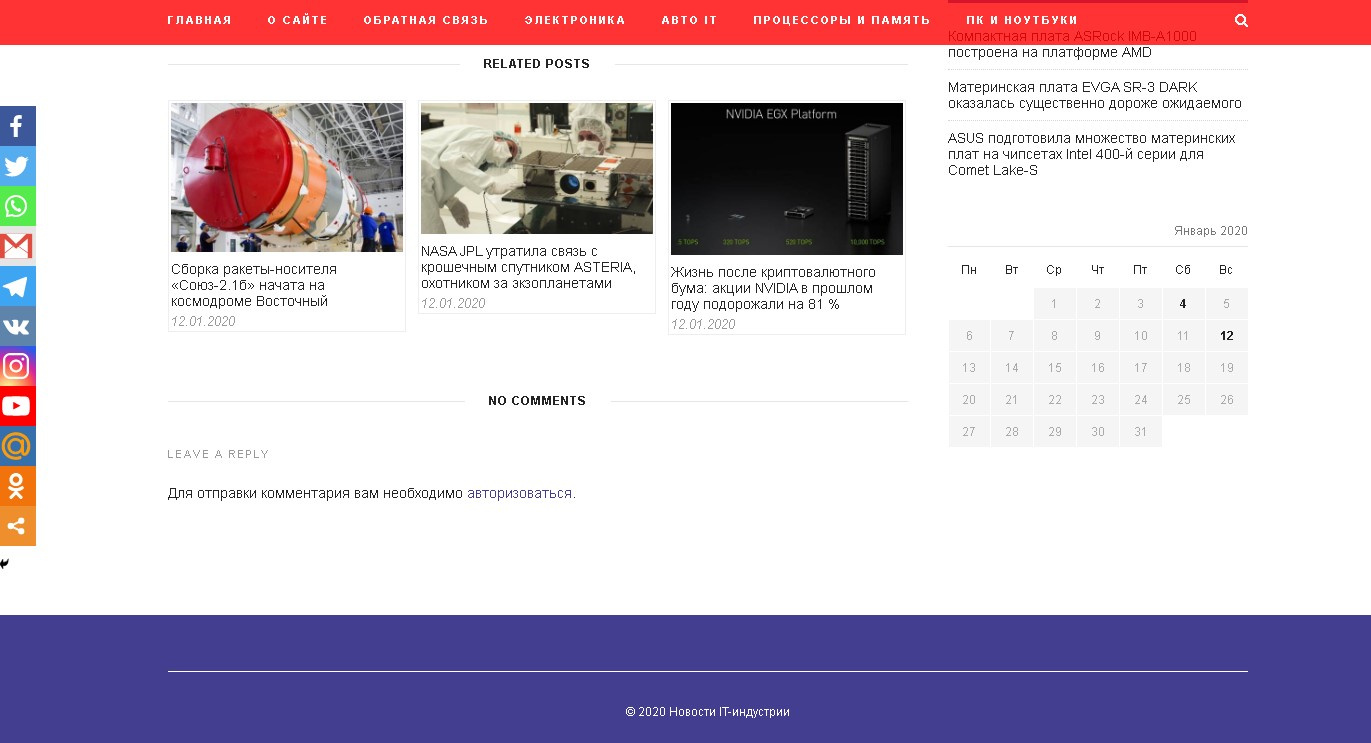Open the ГЛАВНАЯ menu item
1371x743 pixels.
coord(199,20)
